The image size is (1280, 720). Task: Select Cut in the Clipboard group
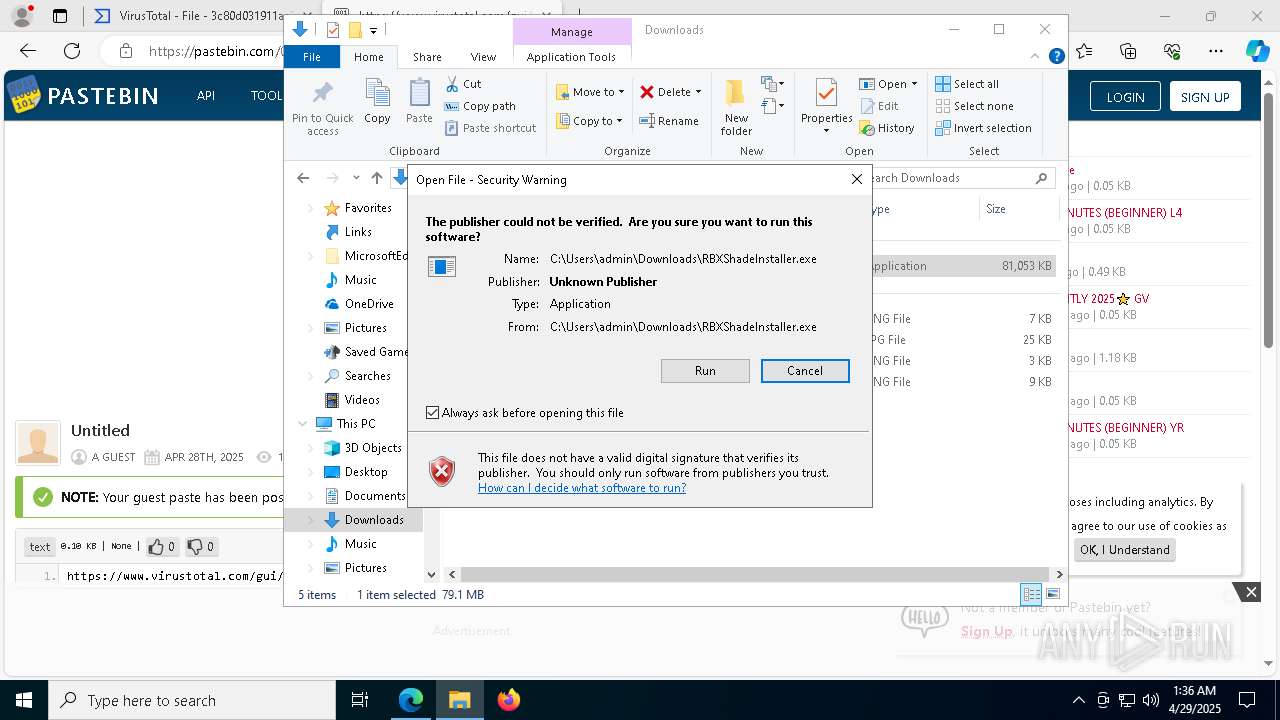pyautogui.click(x=463, y=84)
